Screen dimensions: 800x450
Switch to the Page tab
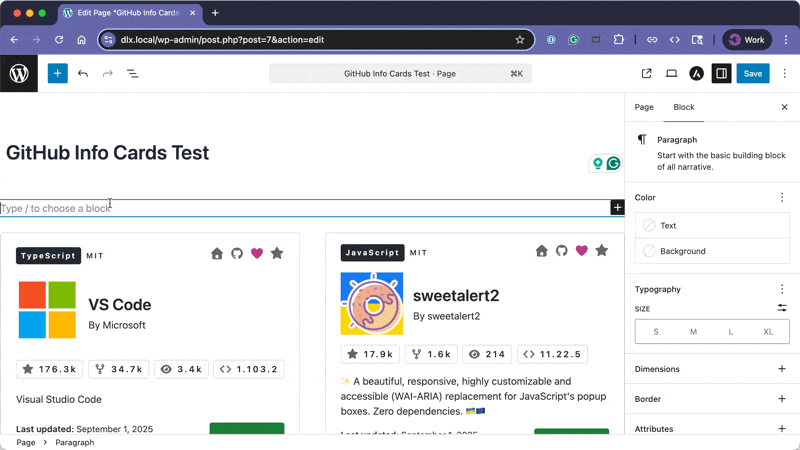click(x=644, y=107)
